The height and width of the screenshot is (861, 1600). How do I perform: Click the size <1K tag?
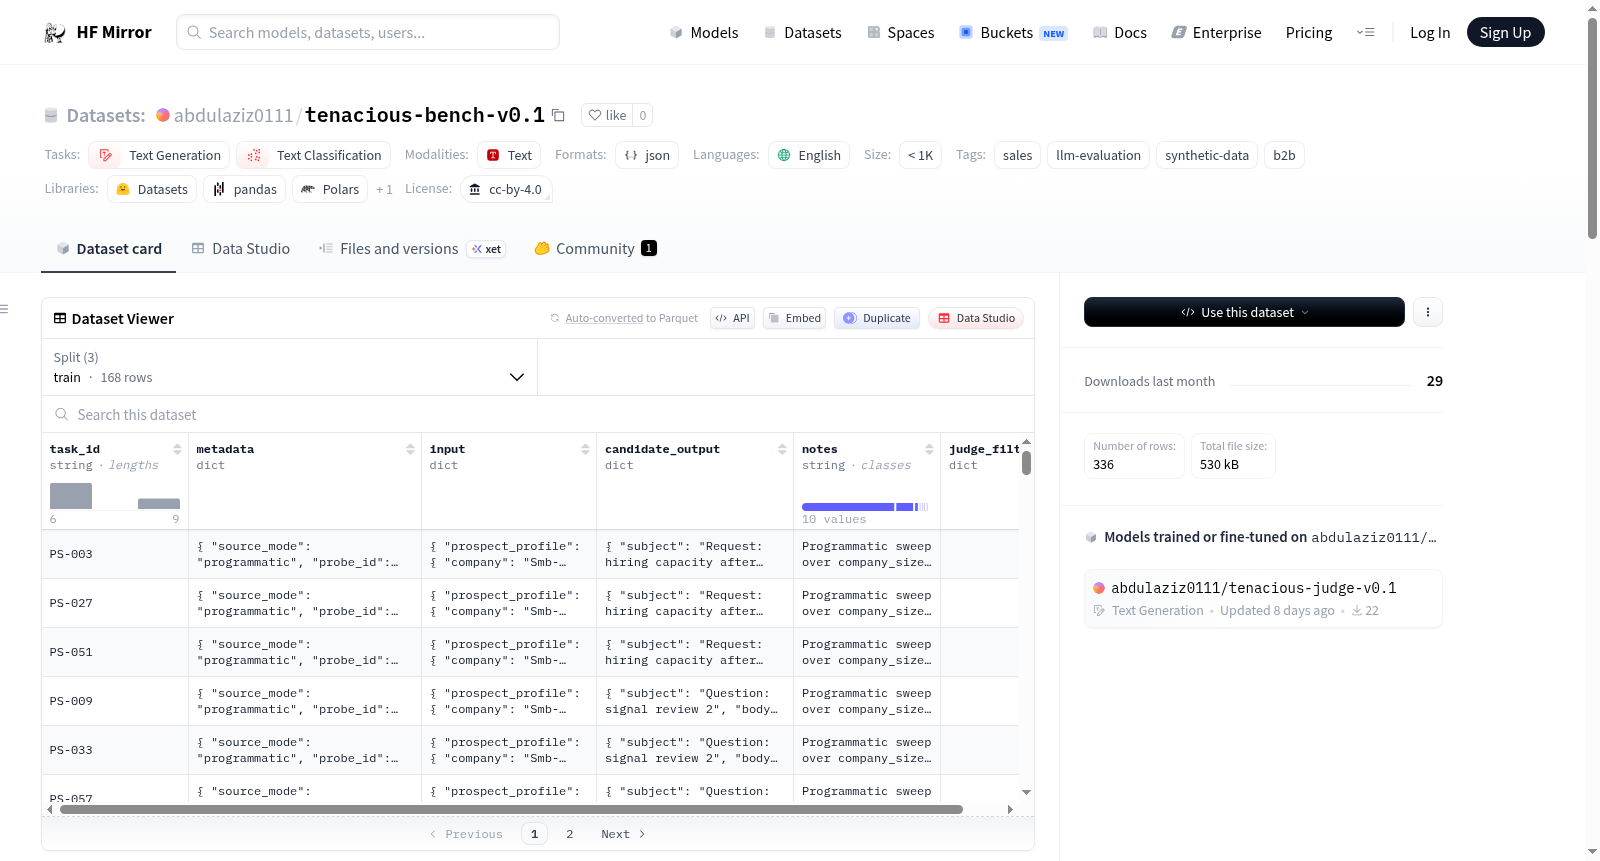tap(920, 155)
